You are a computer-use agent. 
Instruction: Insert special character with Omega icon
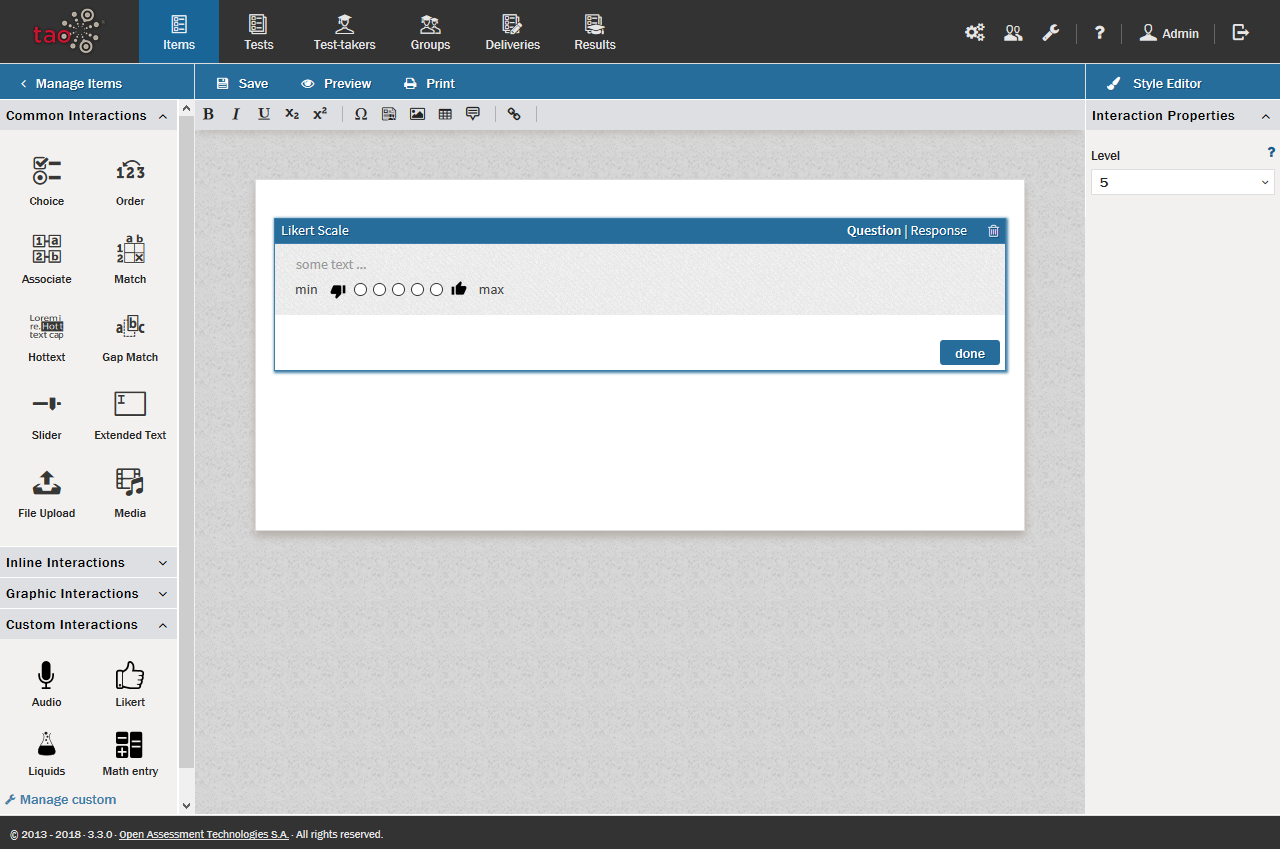point(361,114)
